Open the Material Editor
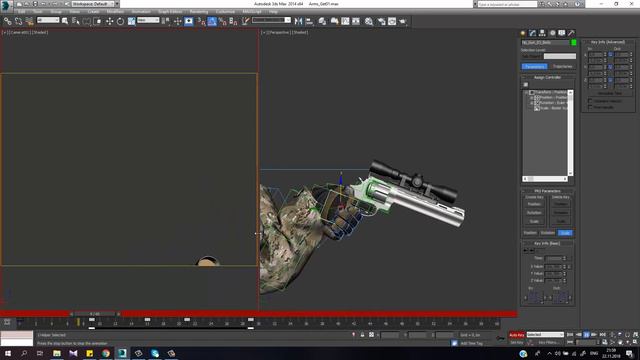 point(369,21)
